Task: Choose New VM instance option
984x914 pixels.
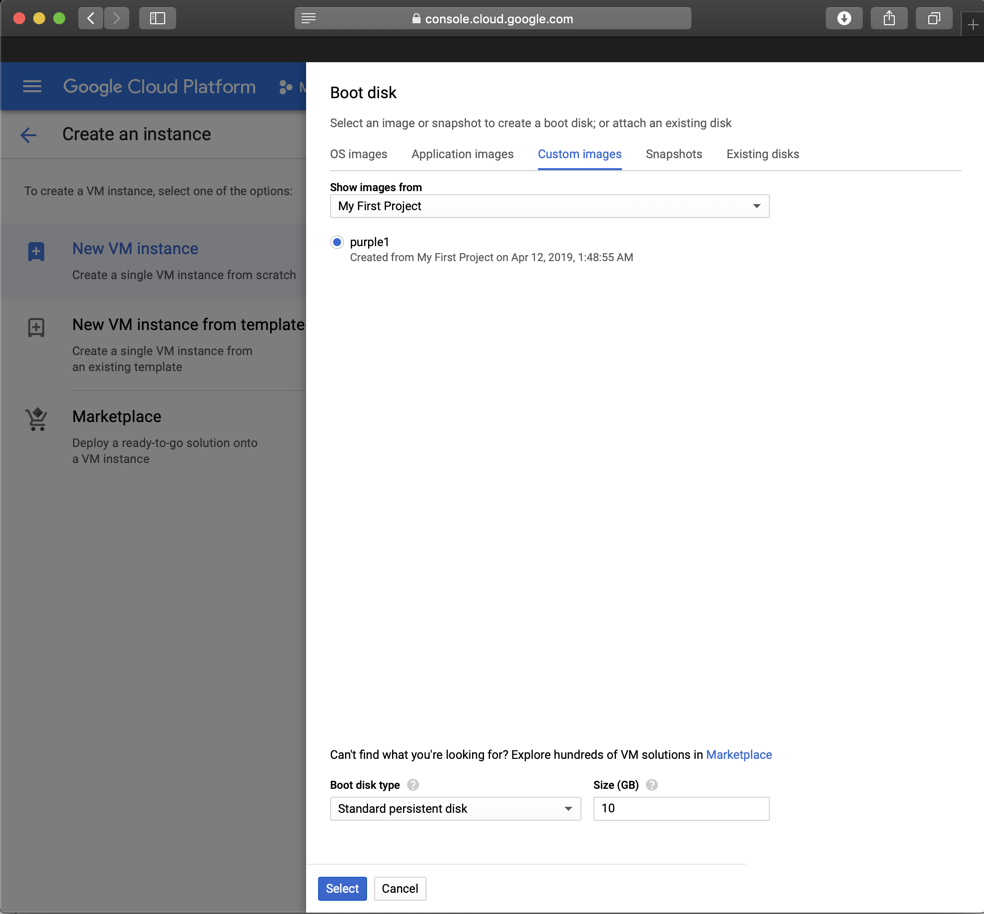Action: [x=153, y=261]
